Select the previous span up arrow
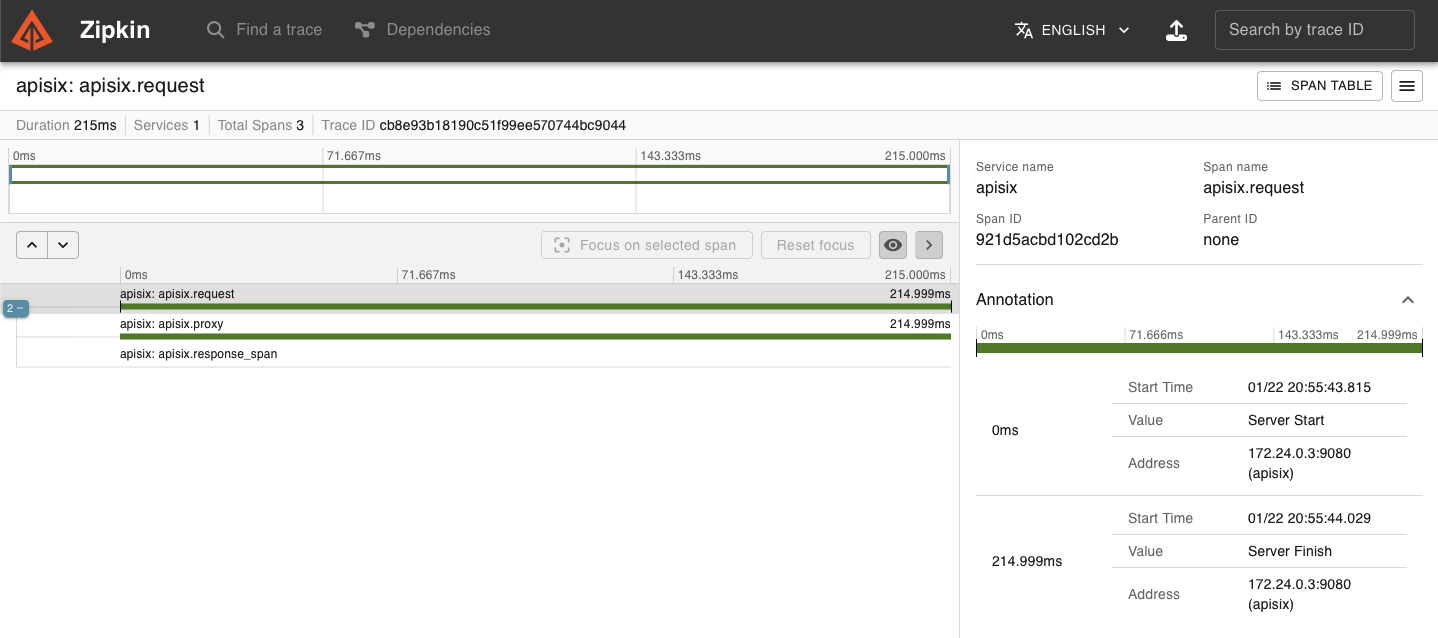Screen dimensions: 1438x638 point(32,245)
